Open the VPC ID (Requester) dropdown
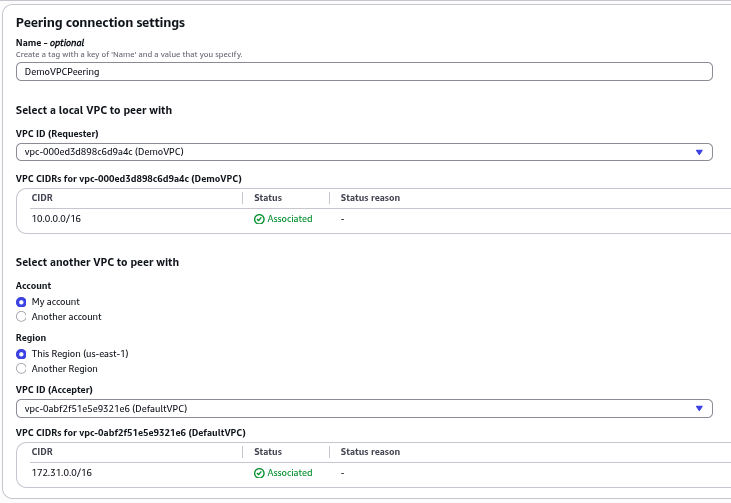This screenshot has width=731, height=503. tap(364, 152)
